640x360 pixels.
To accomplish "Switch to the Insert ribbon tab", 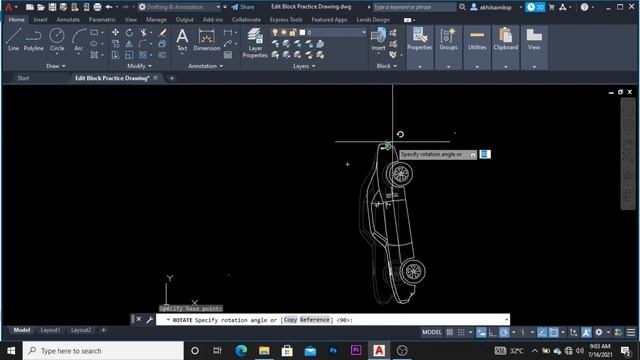I will [x=40, y=20].
